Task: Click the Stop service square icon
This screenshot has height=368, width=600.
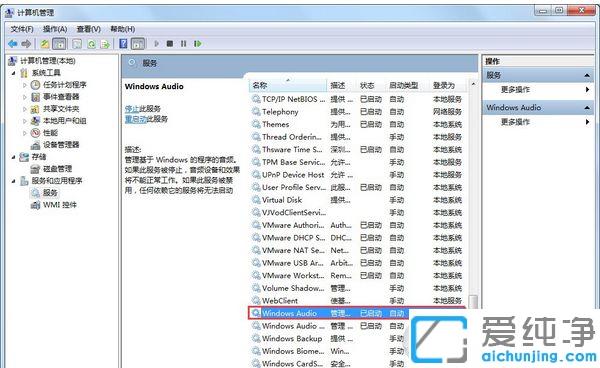Action: tap(170, 44)
